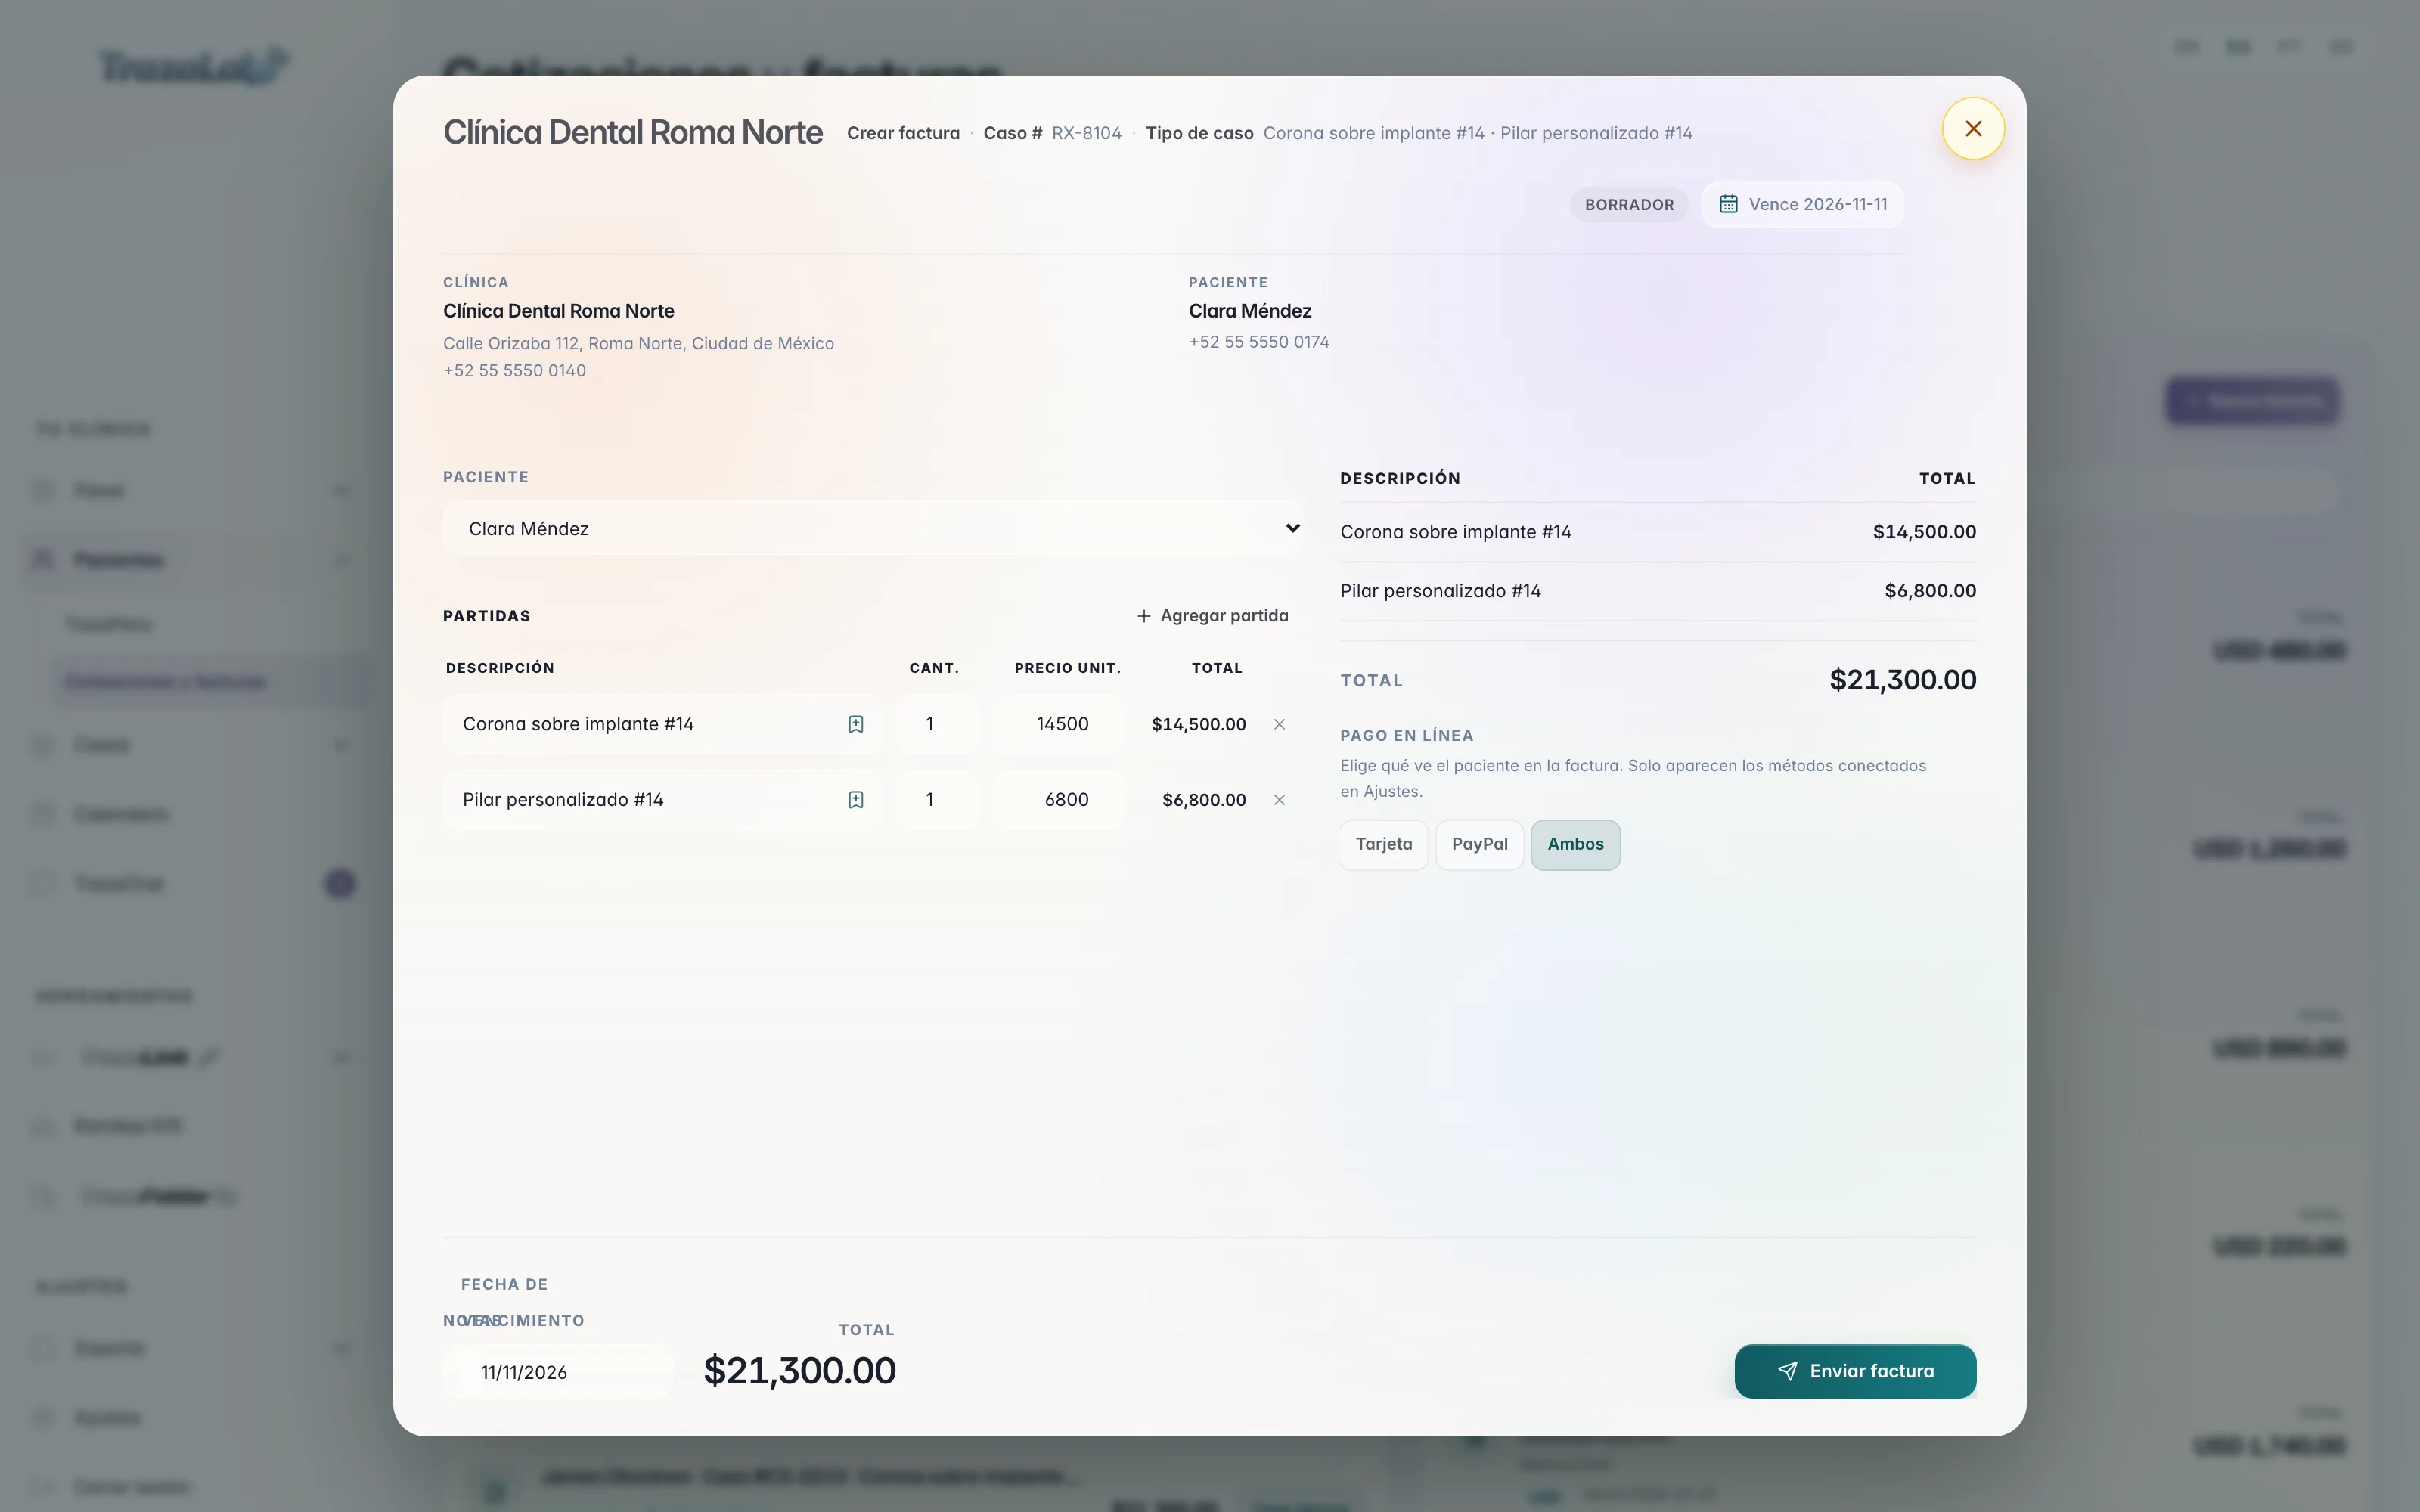Screen dimensions: 2420x1512
Task: Edit the Pilar personalizado #14 description field
Action: point(662,800)
